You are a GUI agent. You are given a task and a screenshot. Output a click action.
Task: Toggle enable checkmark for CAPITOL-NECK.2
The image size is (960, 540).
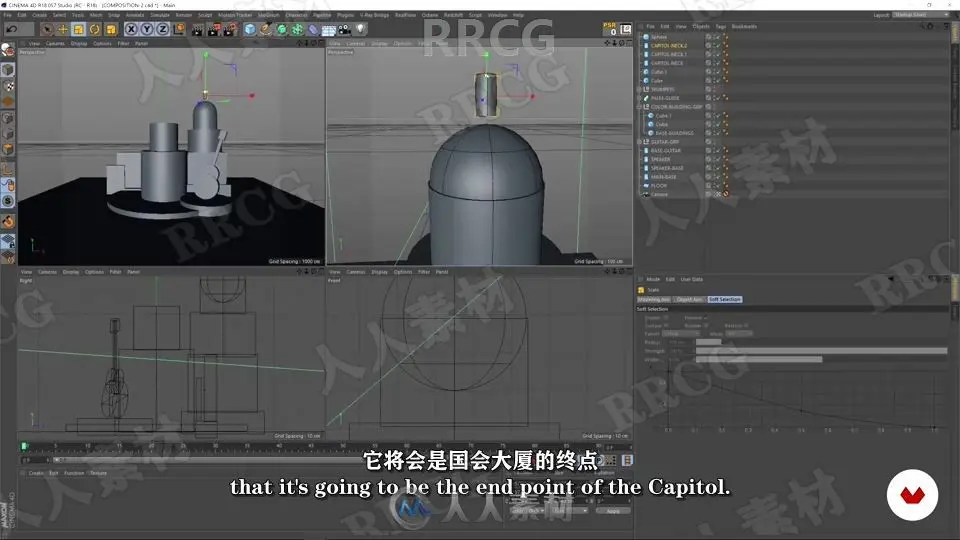click(x=717, y=45)
